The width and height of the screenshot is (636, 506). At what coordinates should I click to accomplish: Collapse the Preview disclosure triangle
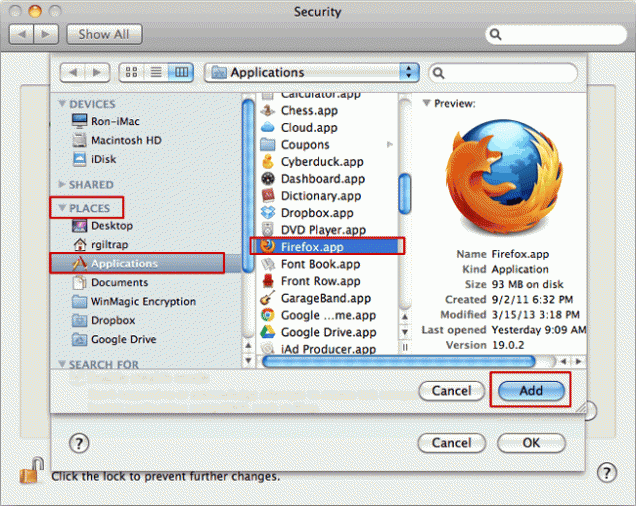point(426,103)
